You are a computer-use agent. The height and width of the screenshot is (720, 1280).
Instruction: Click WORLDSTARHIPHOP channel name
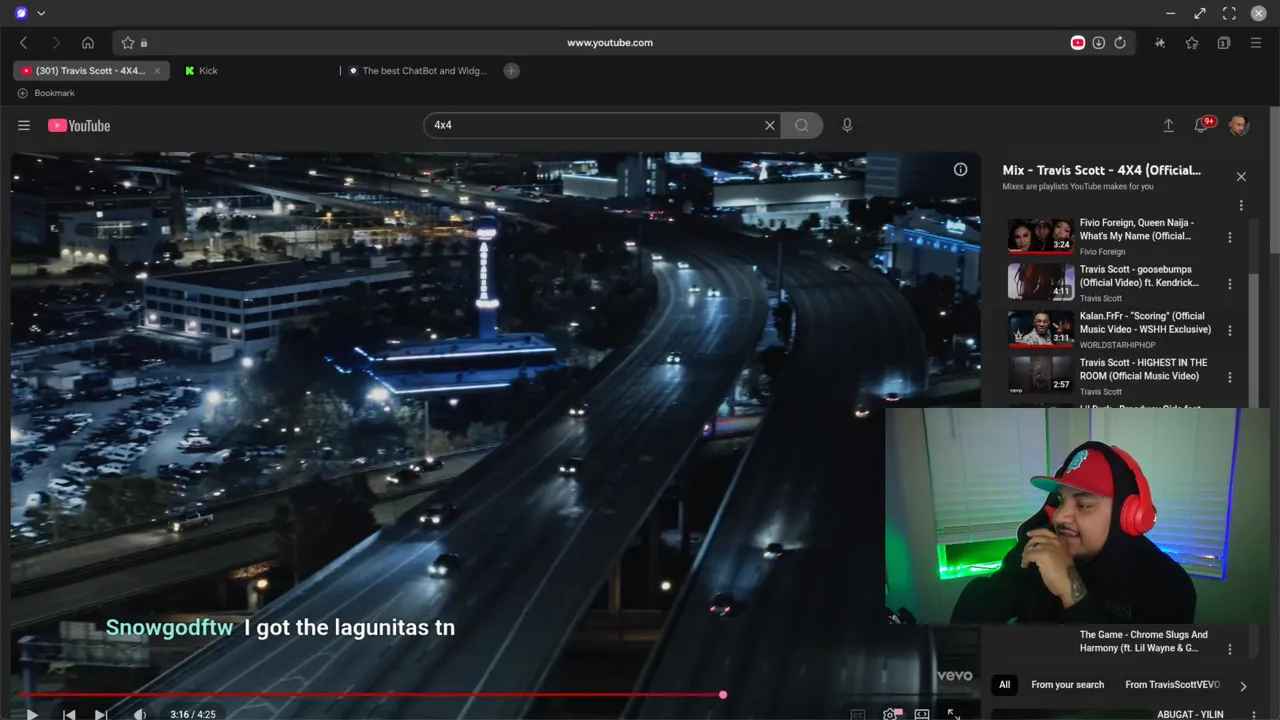(1118, 345)
